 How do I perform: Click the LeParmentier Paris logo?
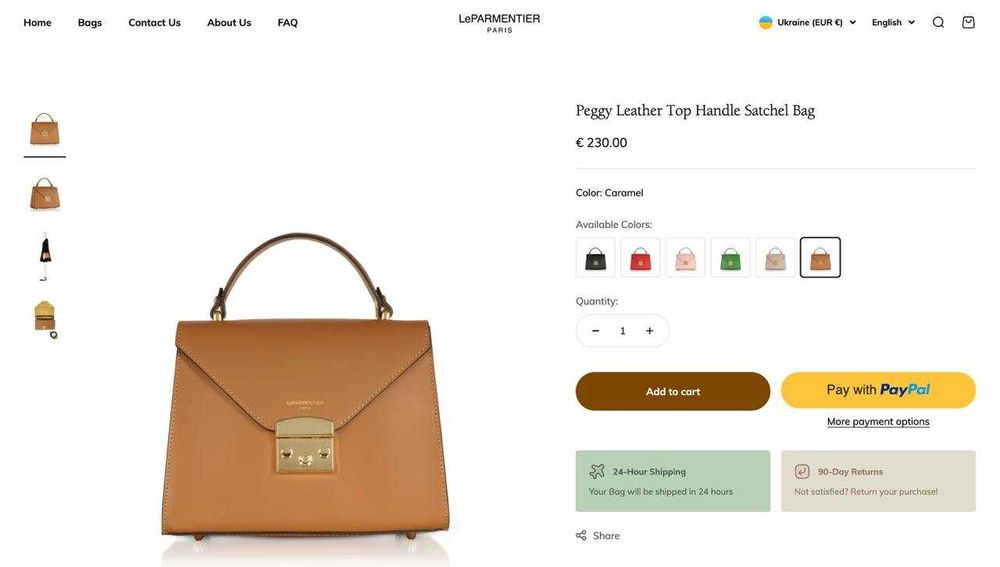point(499,23)
